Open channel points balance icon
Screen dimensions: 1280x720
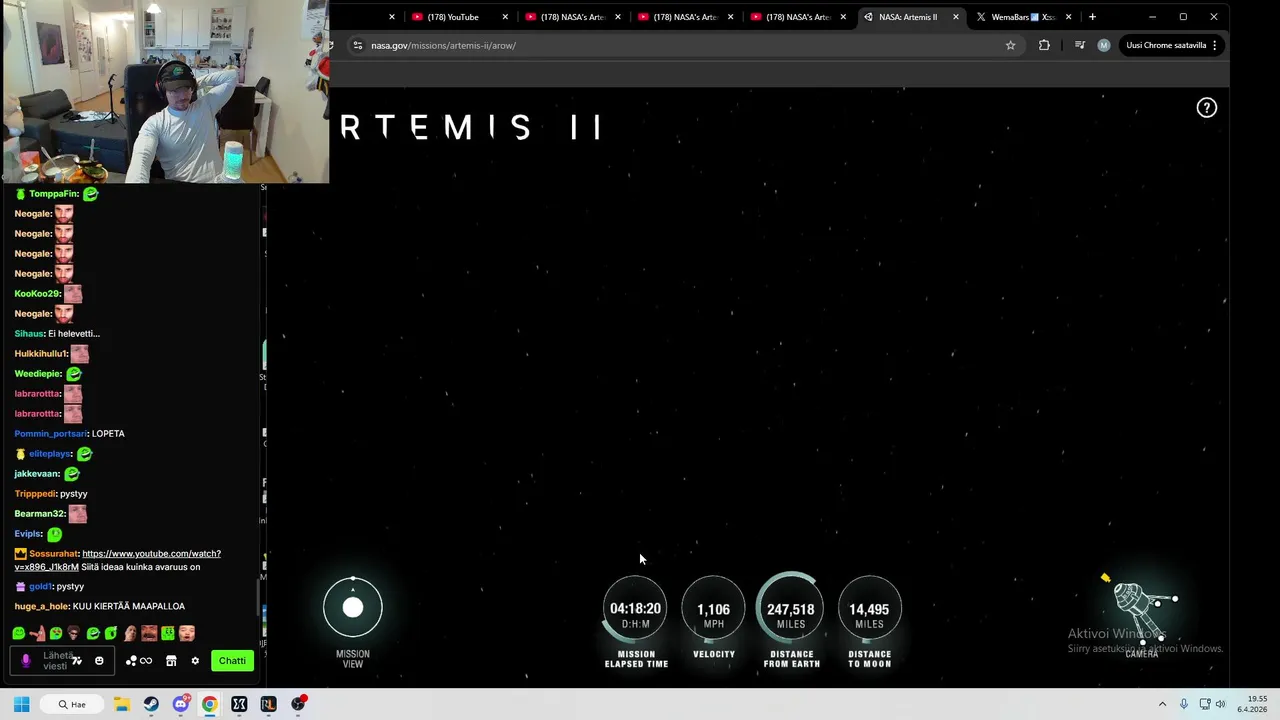click(138, 661)
